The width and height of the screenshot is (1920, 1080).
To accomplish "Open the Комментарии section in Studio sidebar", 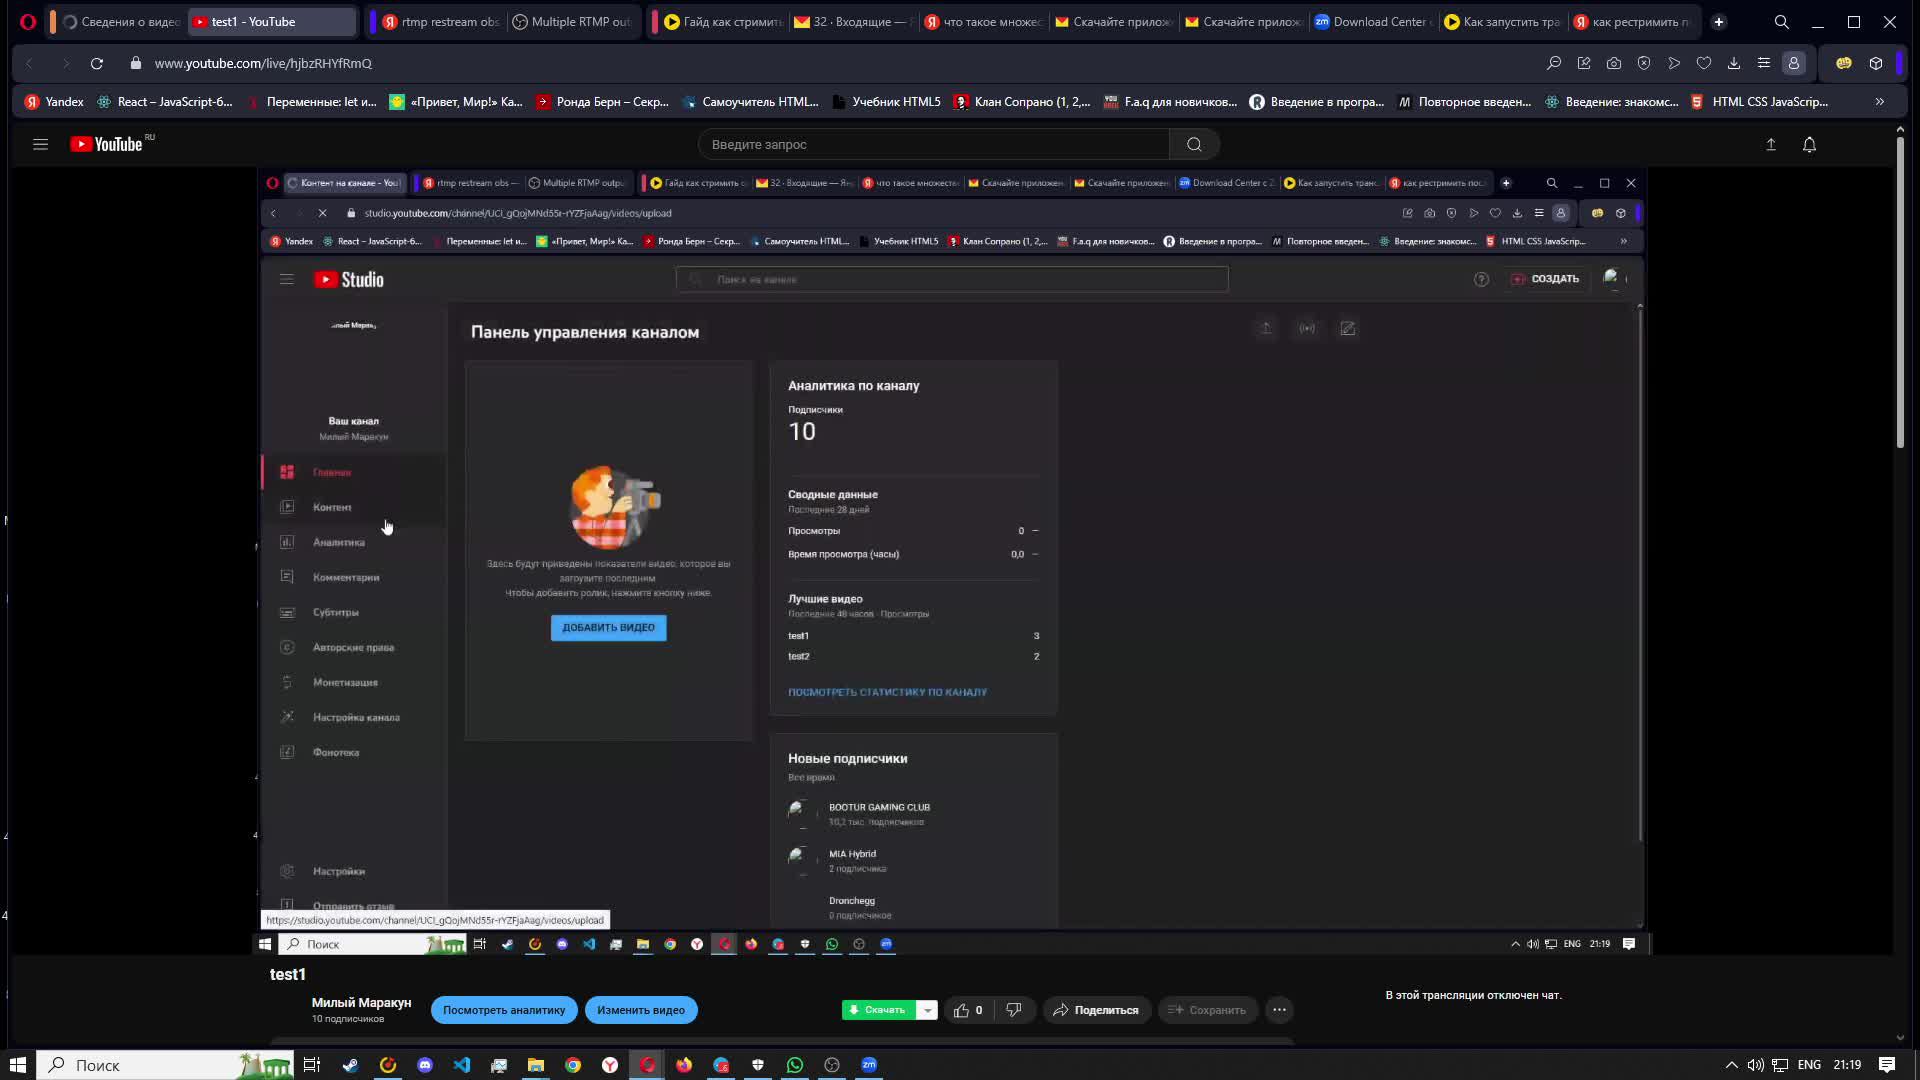I will tap(346, 577).
